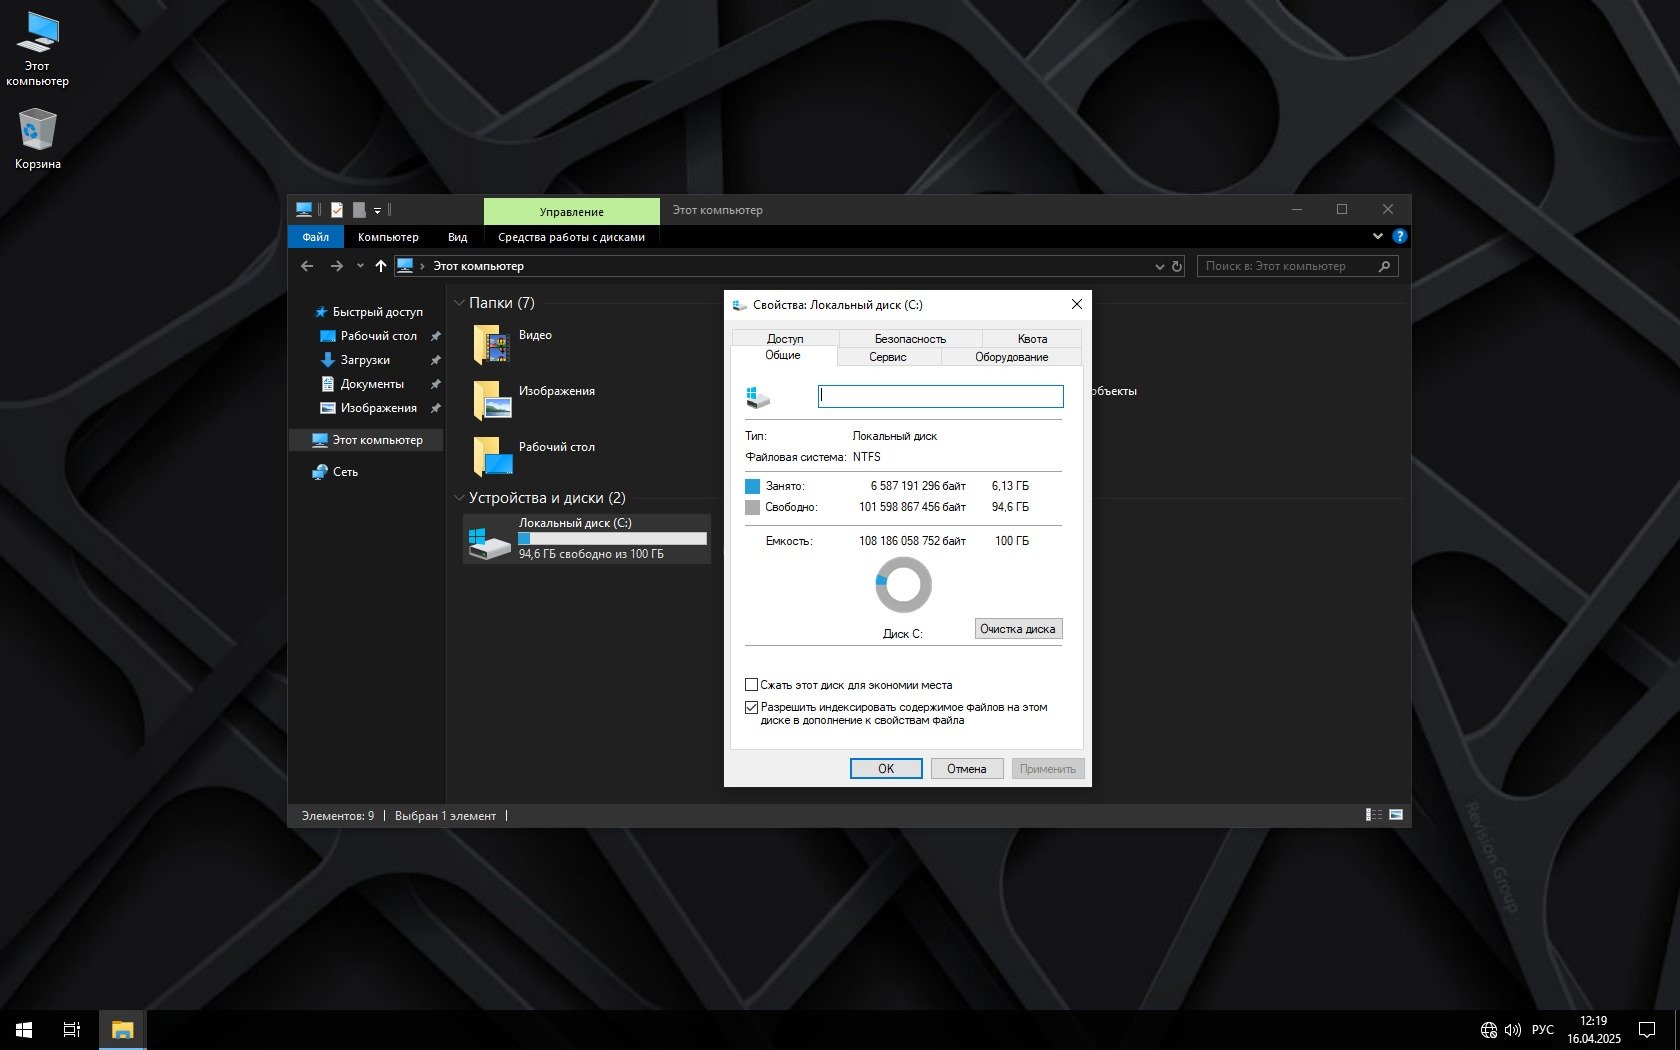This screenshot has height=1050, width=1680.
Task: Expand the address bar history dropdown
Action: 1159,266
